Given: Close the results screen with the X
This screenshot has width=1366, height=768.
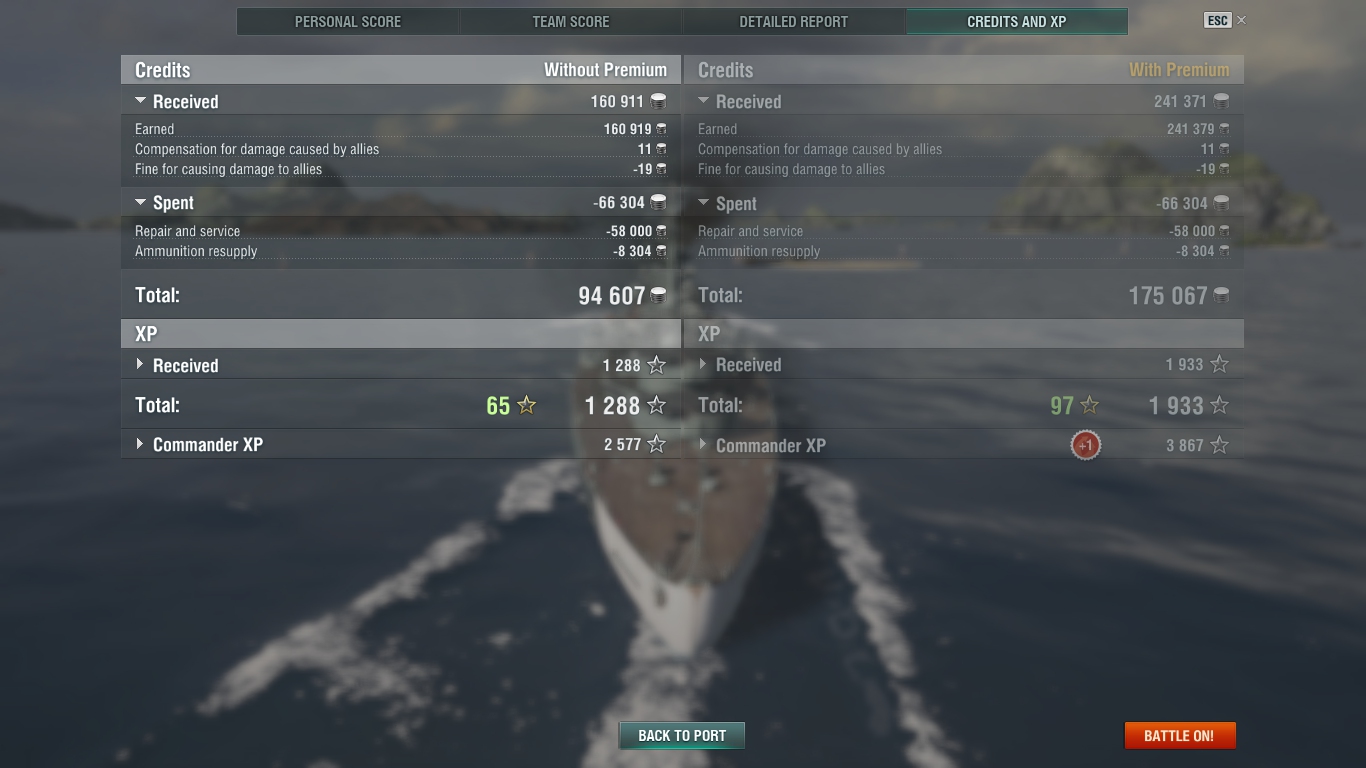Looking at the screenshot, I should pyautogui.click(x=1241, y=20).
